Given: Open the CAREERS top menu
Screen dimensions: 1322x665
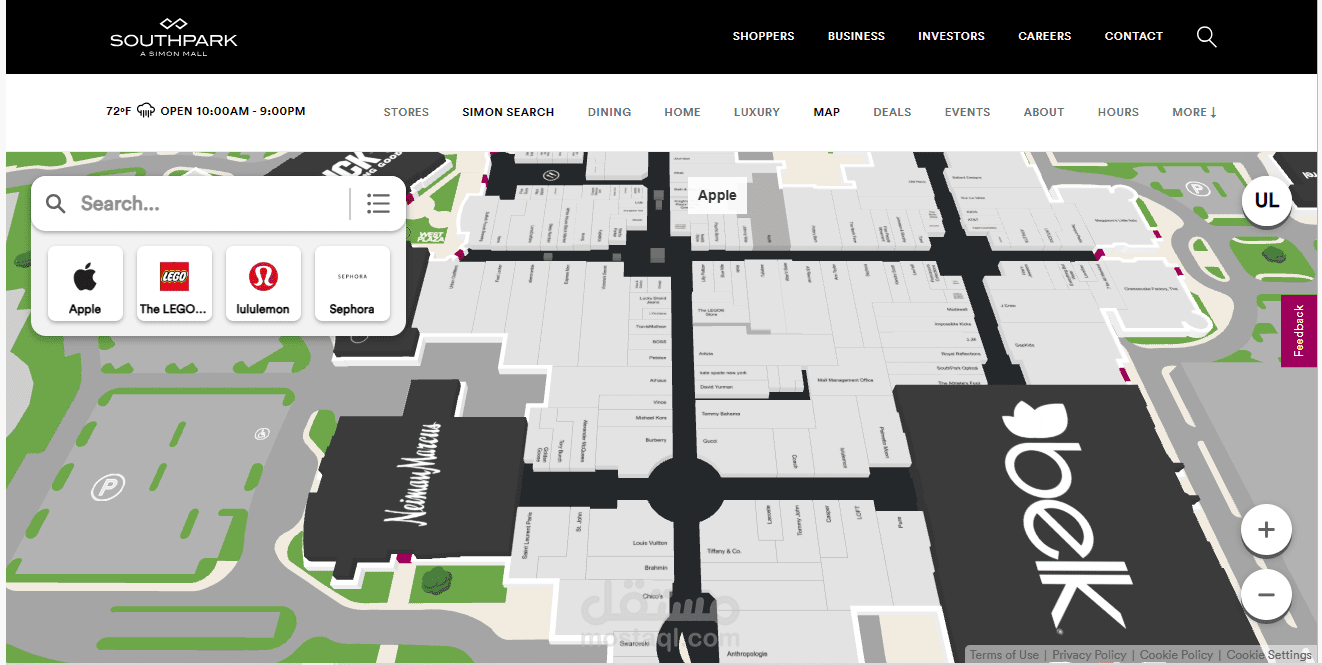Looking at the screenshot, I should click(1044, 36).
